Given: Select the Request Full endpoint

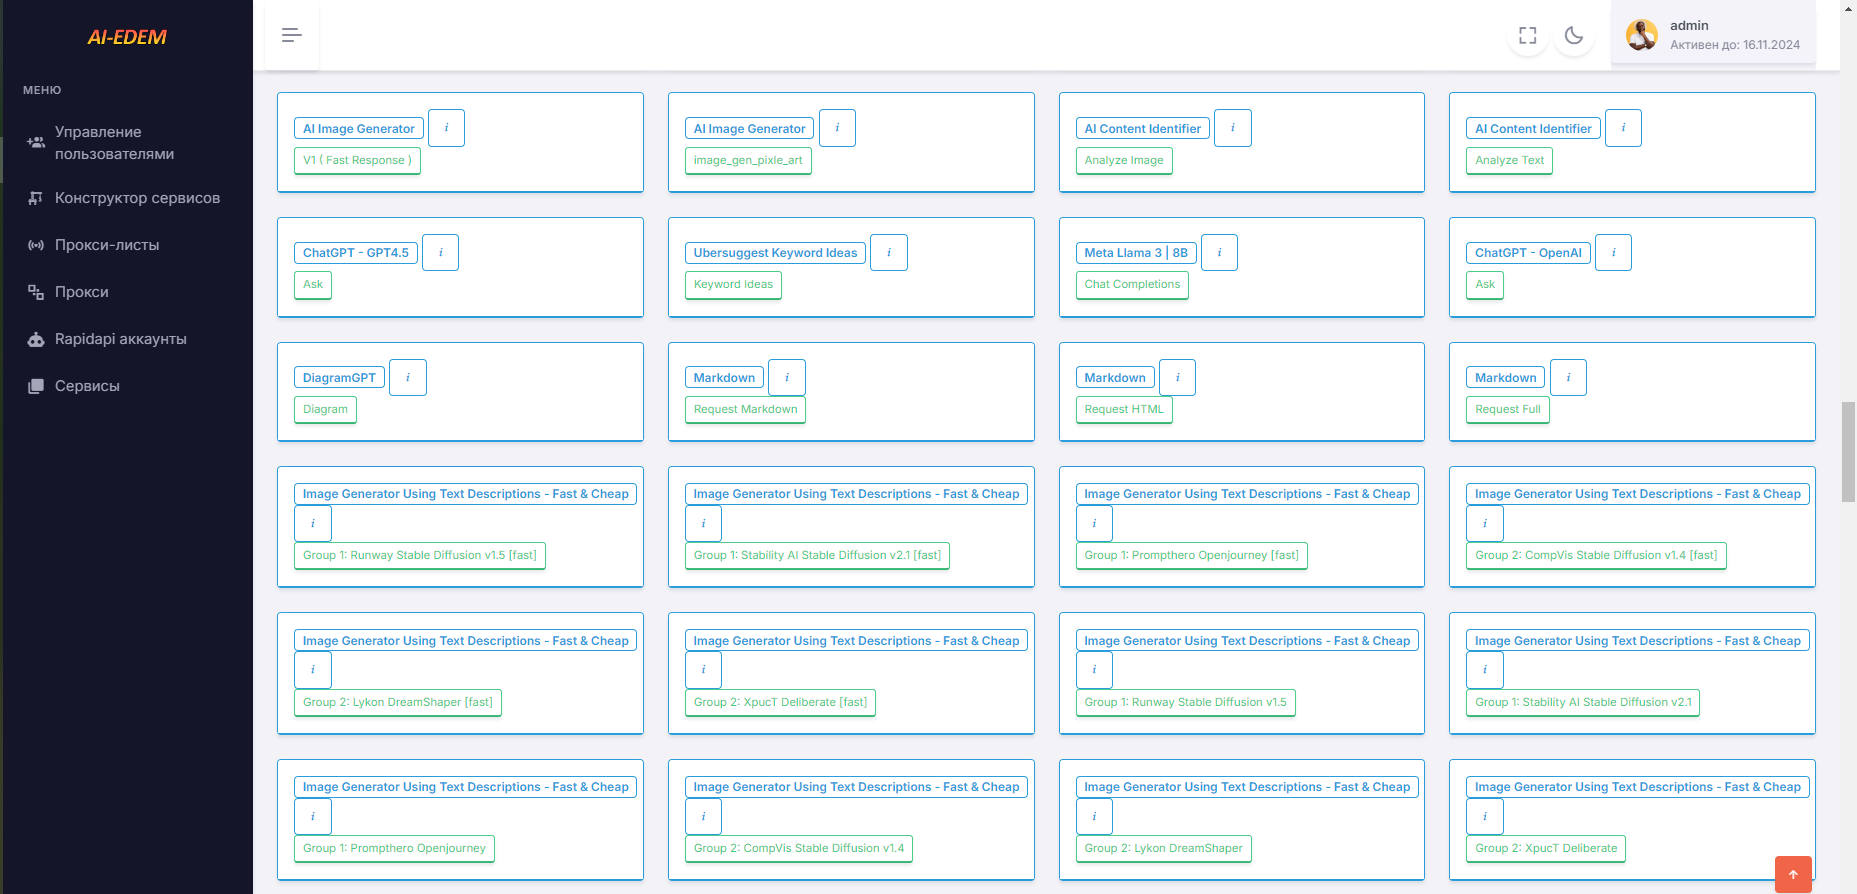Looking at the screenshot, I should pyautogui.click(x=1508, y=409).
